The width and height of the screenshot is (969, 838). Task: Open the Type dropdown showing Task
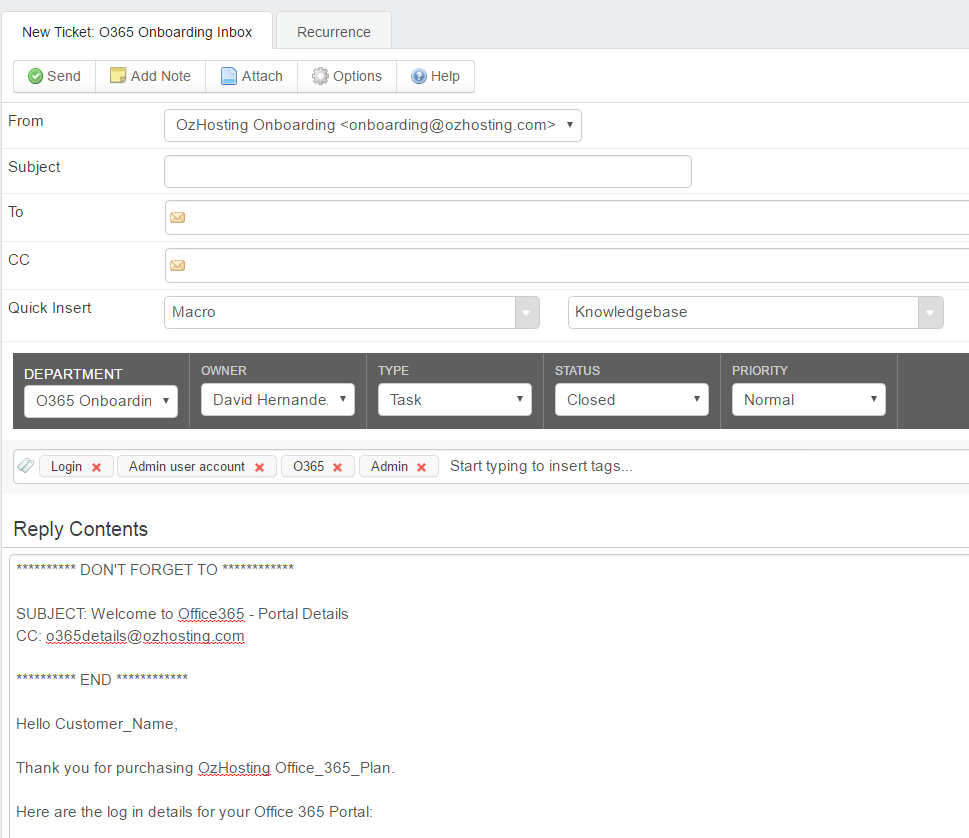tap(455, 400)
